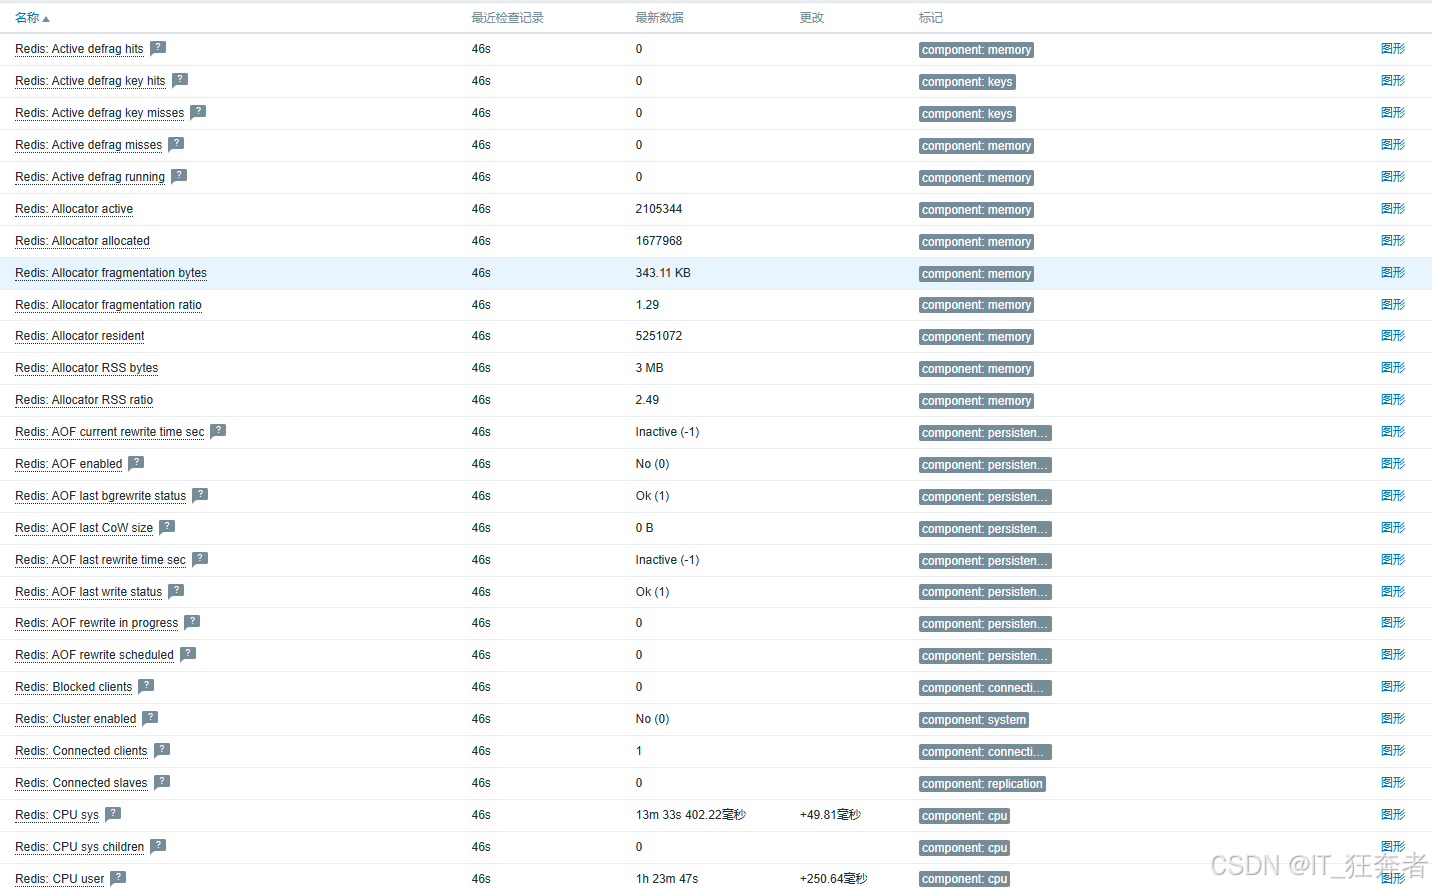
Task: Click component: cpu tag in CPU sys row
Action: 964,816
